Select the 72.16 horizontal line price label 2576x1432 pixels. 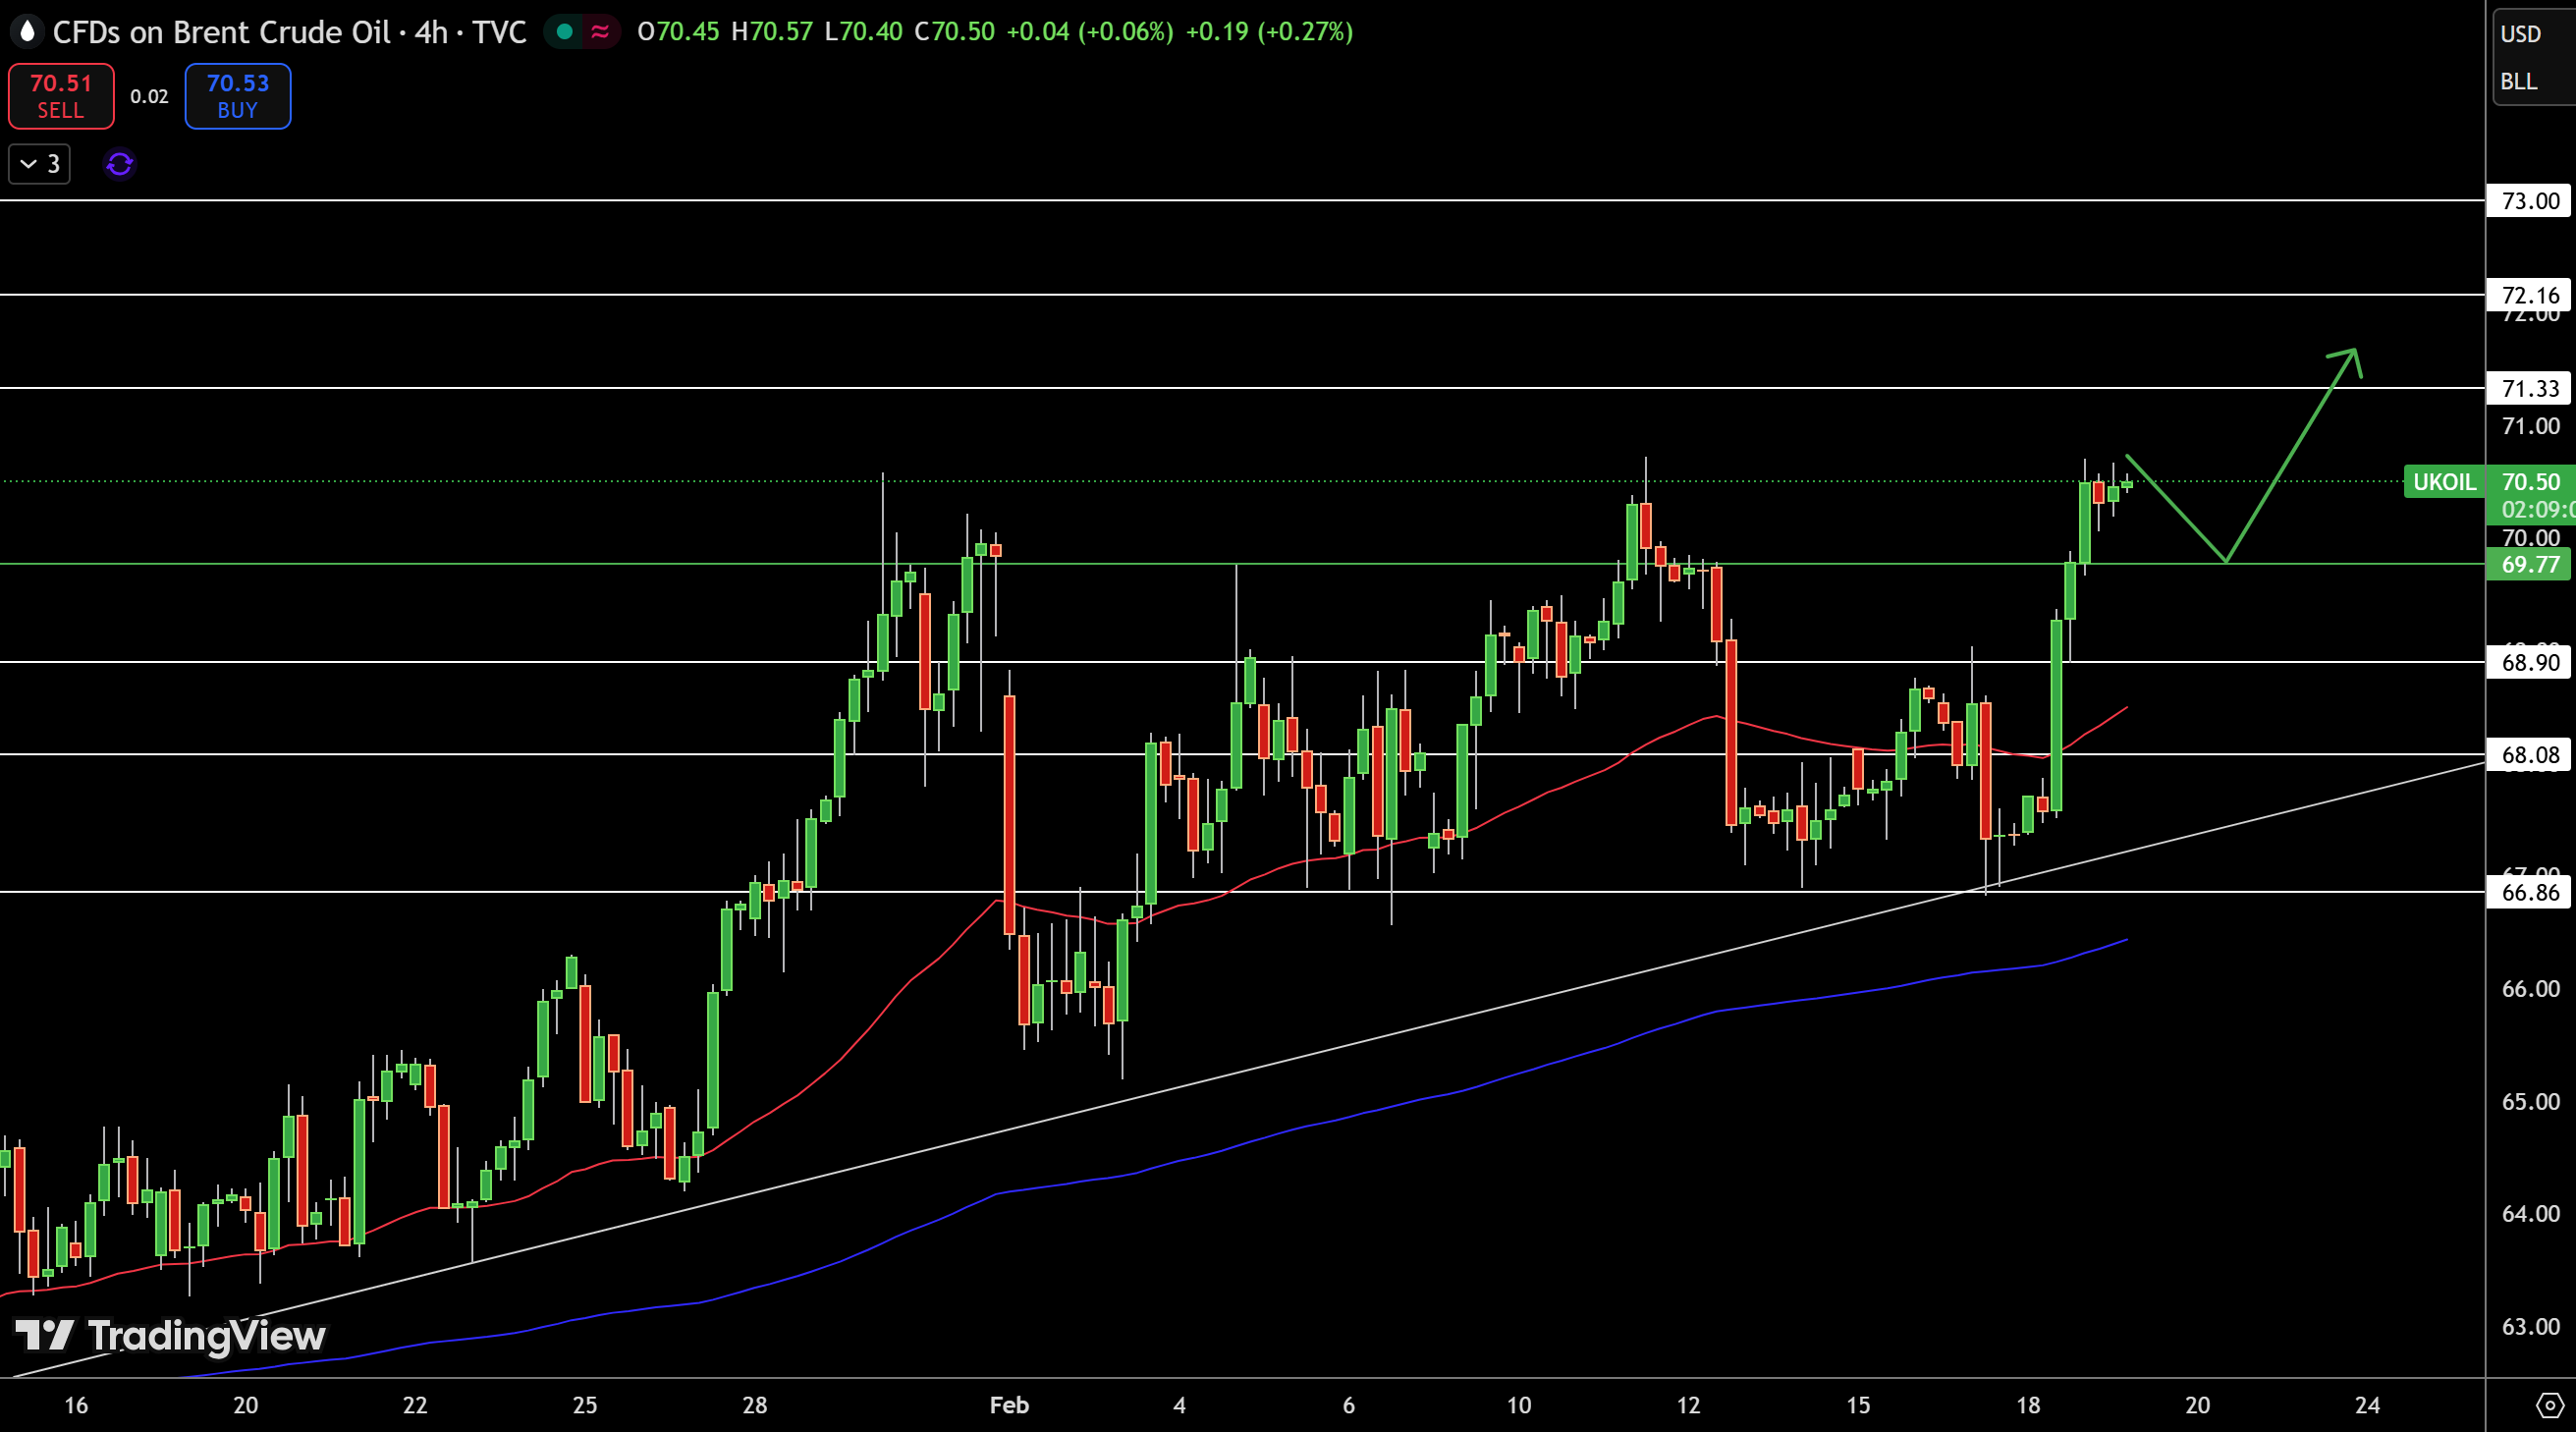coord(2529,295)
